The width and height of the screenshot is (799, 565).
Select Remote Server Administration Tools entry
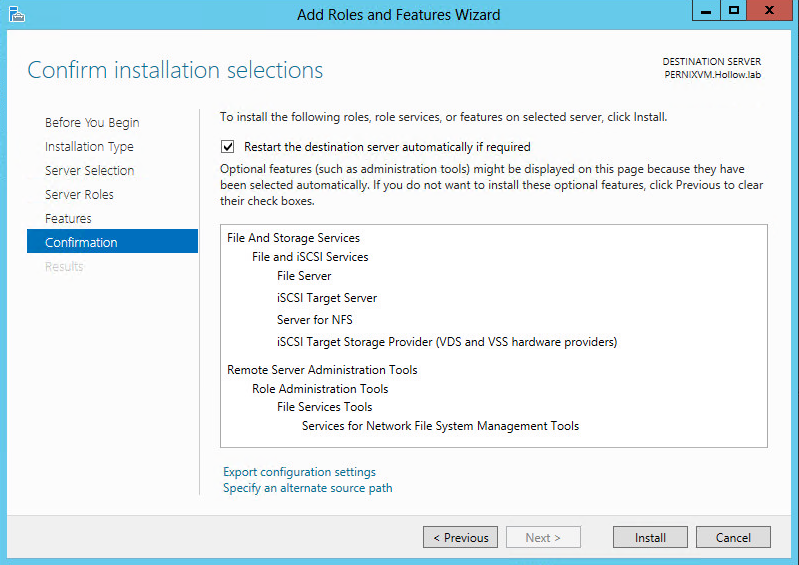pyautogui.click(x=322, y=370)
